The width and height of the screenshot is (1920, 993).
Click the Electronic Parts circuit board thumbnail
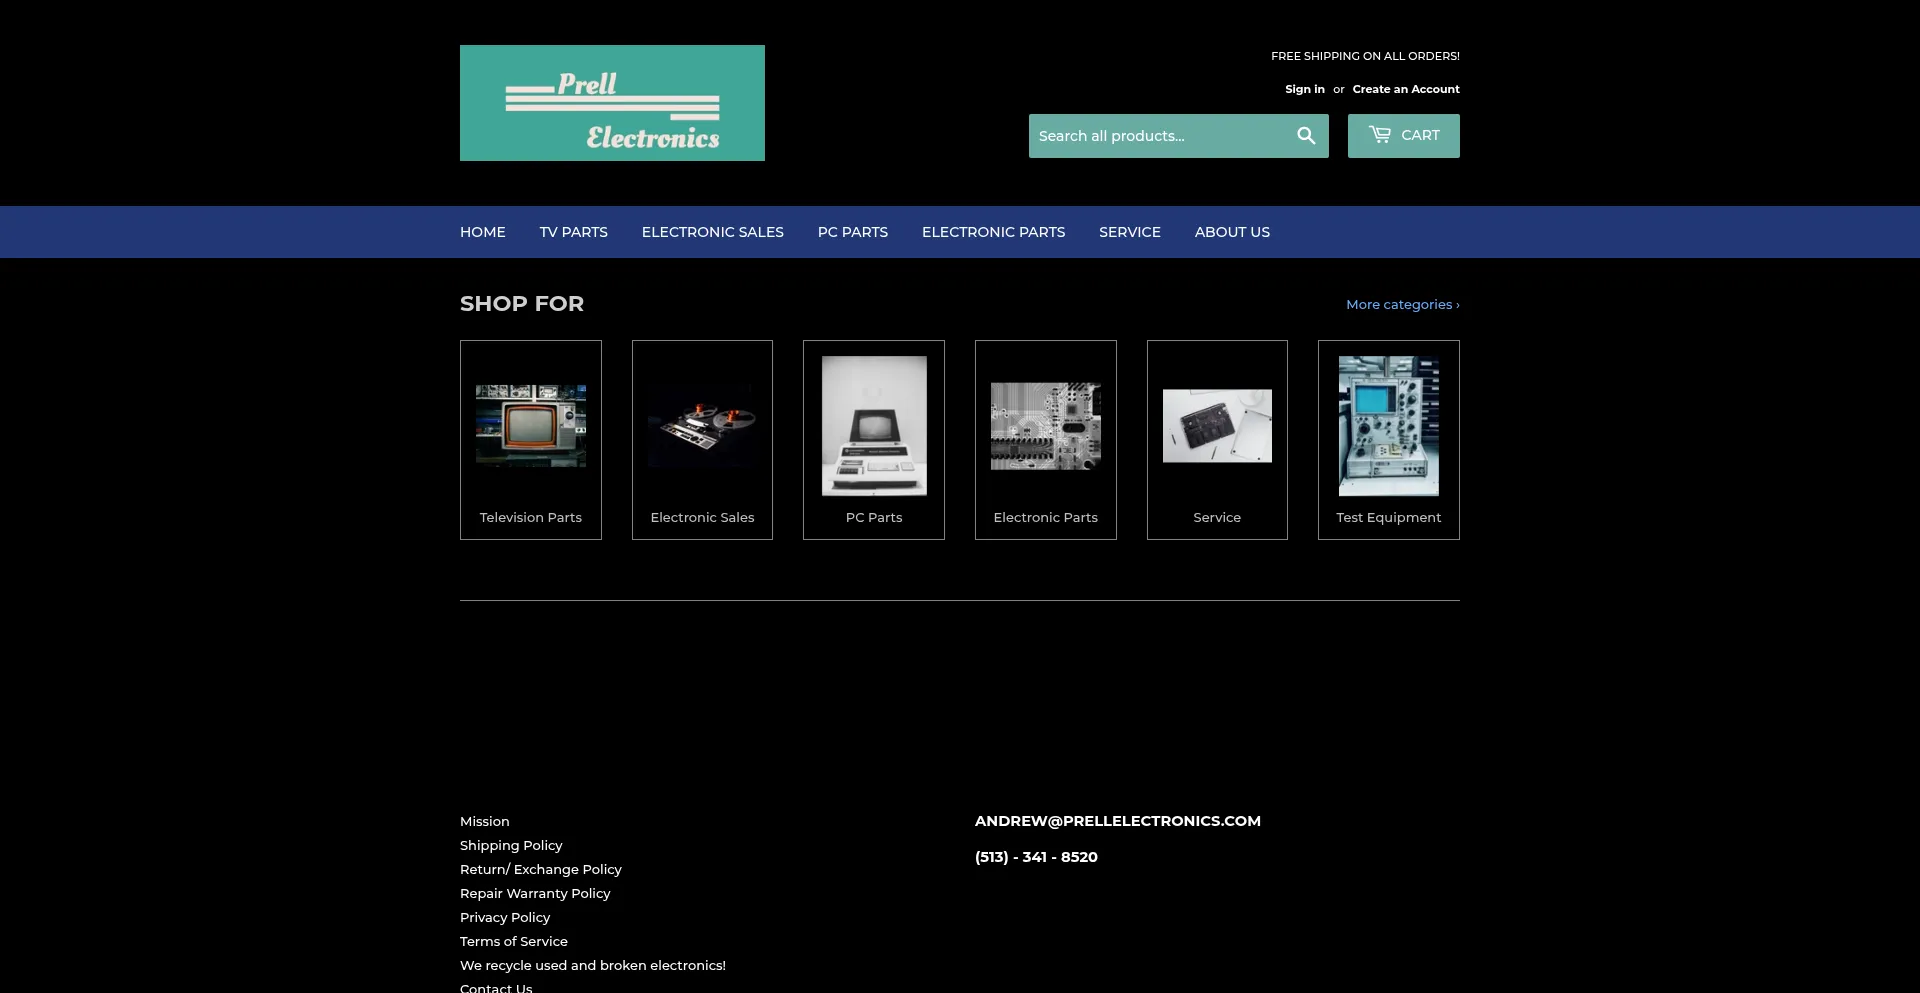coord(1045,426)
